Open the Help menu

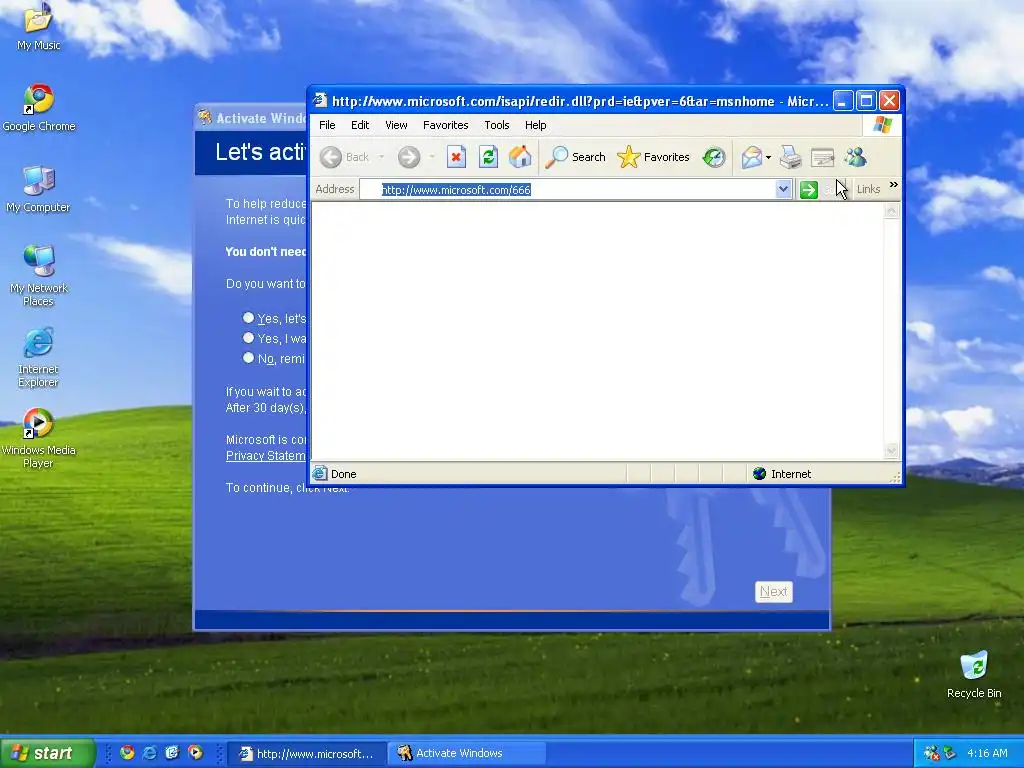536,125
